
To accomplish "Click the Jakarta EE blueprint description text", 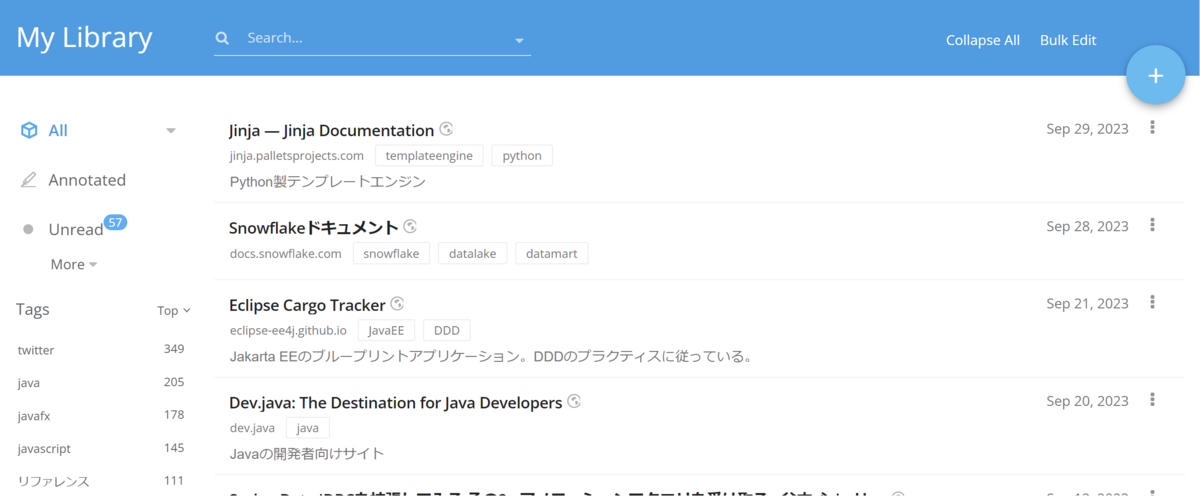I will tap(490, 356).
